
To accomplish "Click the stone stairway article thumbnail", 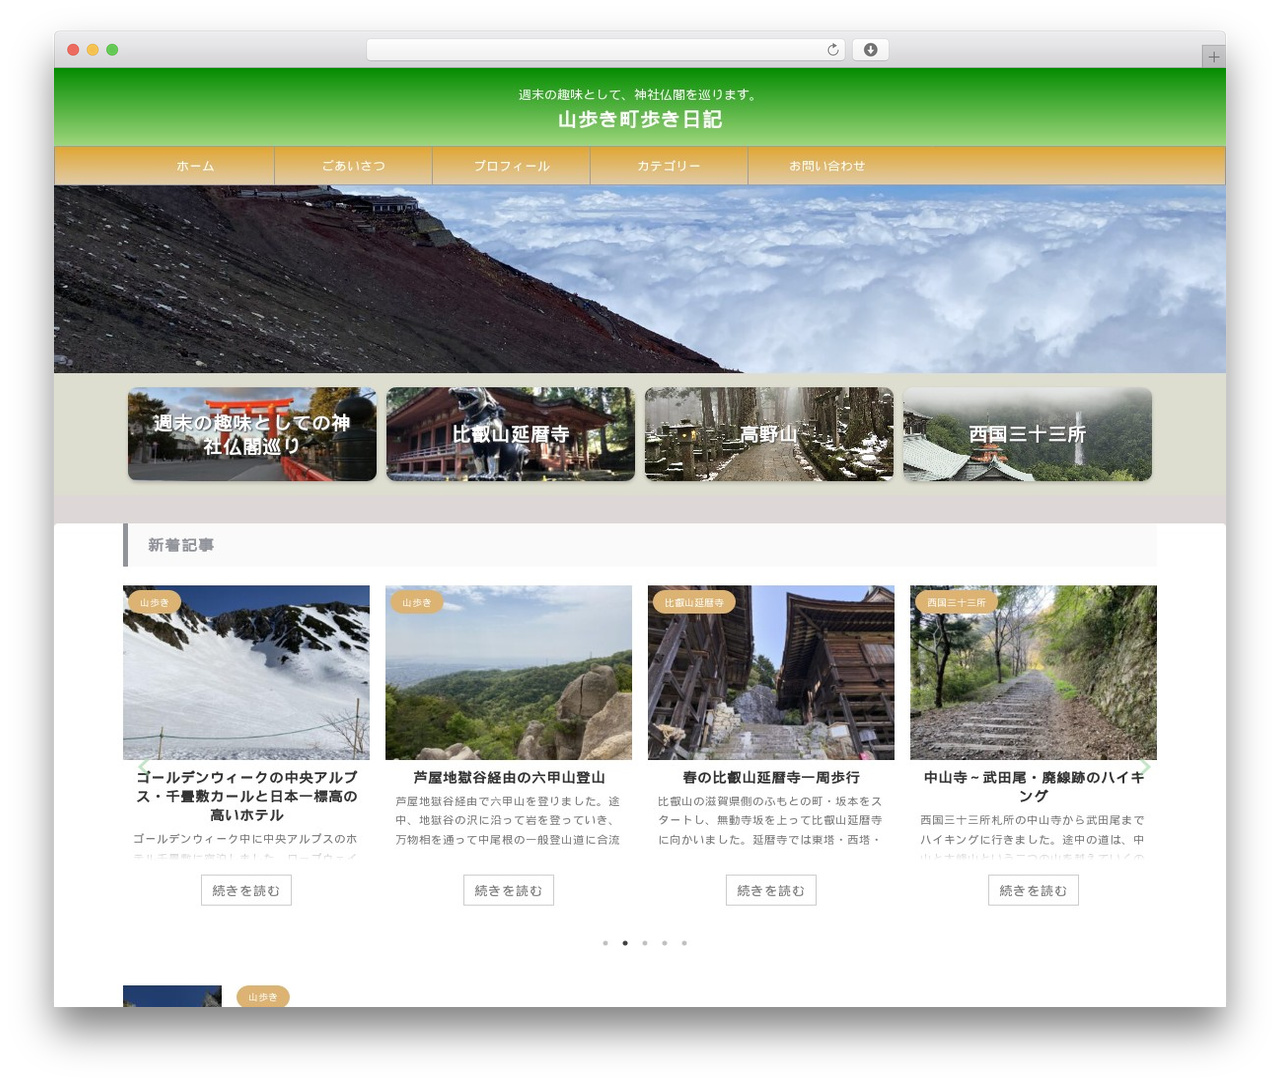I will click(x=1033, y=673).
